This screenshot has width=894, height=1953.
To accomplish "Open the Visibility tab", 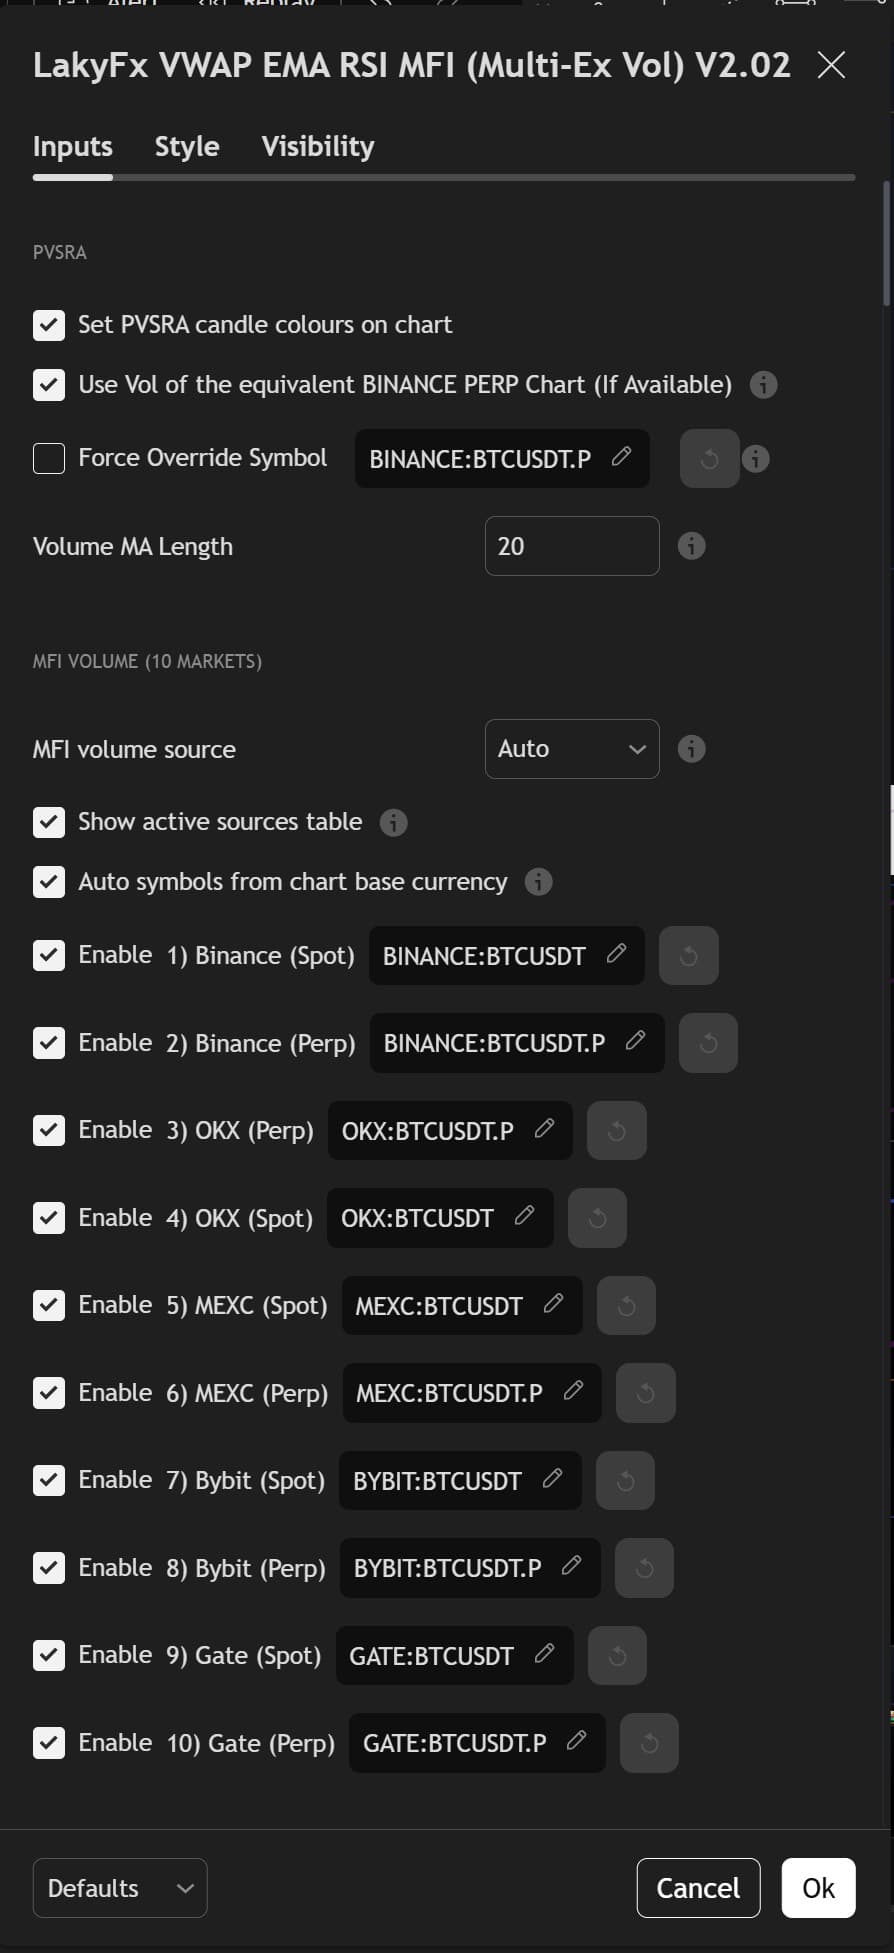I will click(x=317, y=146).
